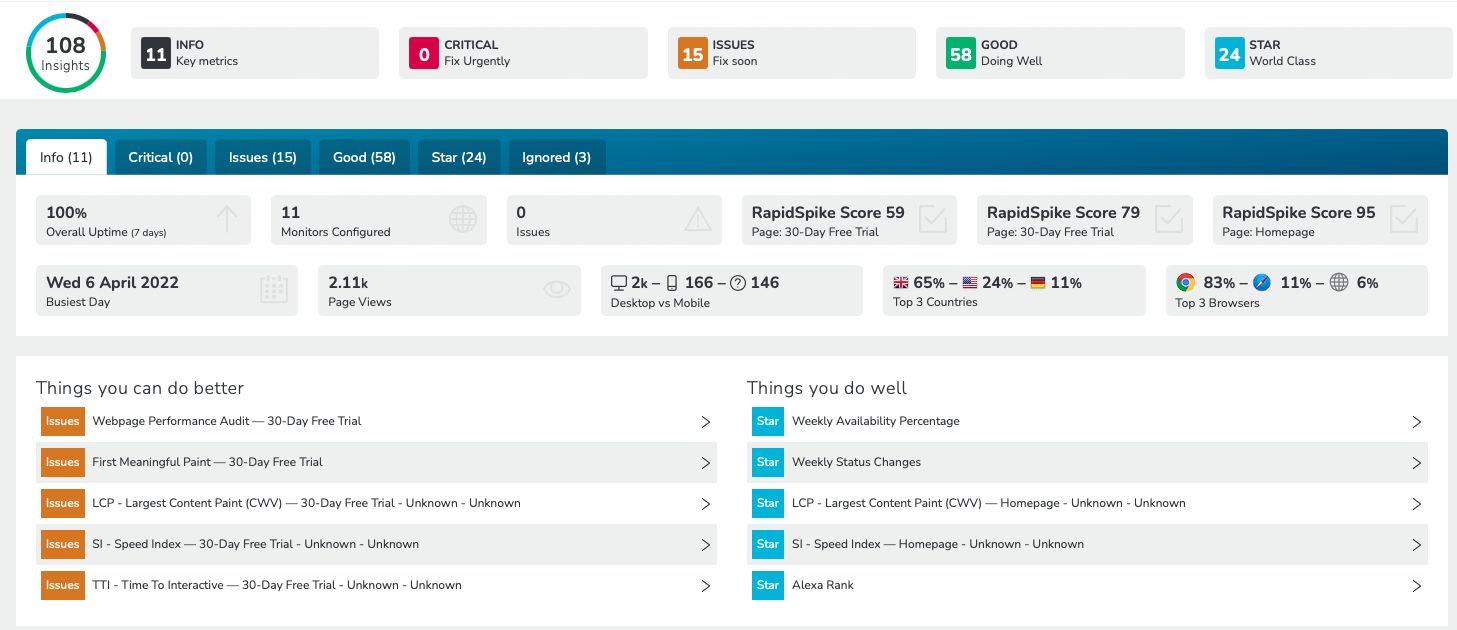Image resolution: width=1457 pixels, height=630 pixels.
Task: Expand LCP Homepage row chevron
Action: point(1416,504)
